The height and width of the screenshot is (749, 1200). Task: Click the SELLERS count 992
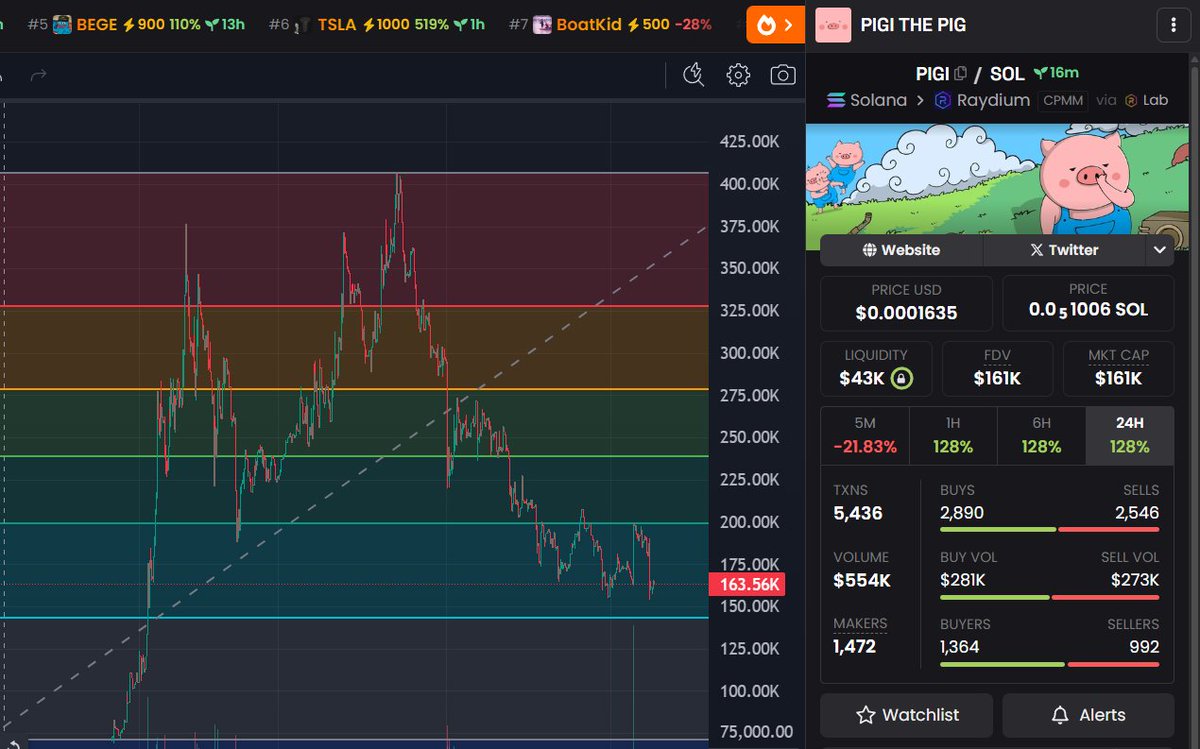[x=1143, y=647]
